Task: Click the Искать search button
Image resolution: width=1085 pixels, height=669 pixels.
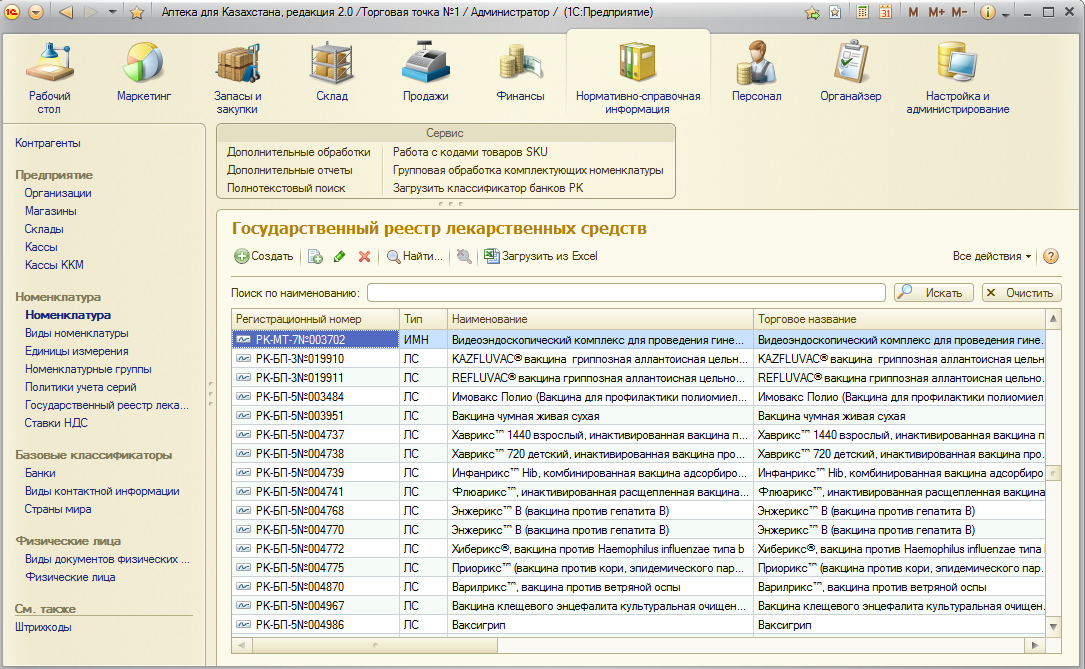Action: coord(934,292)
